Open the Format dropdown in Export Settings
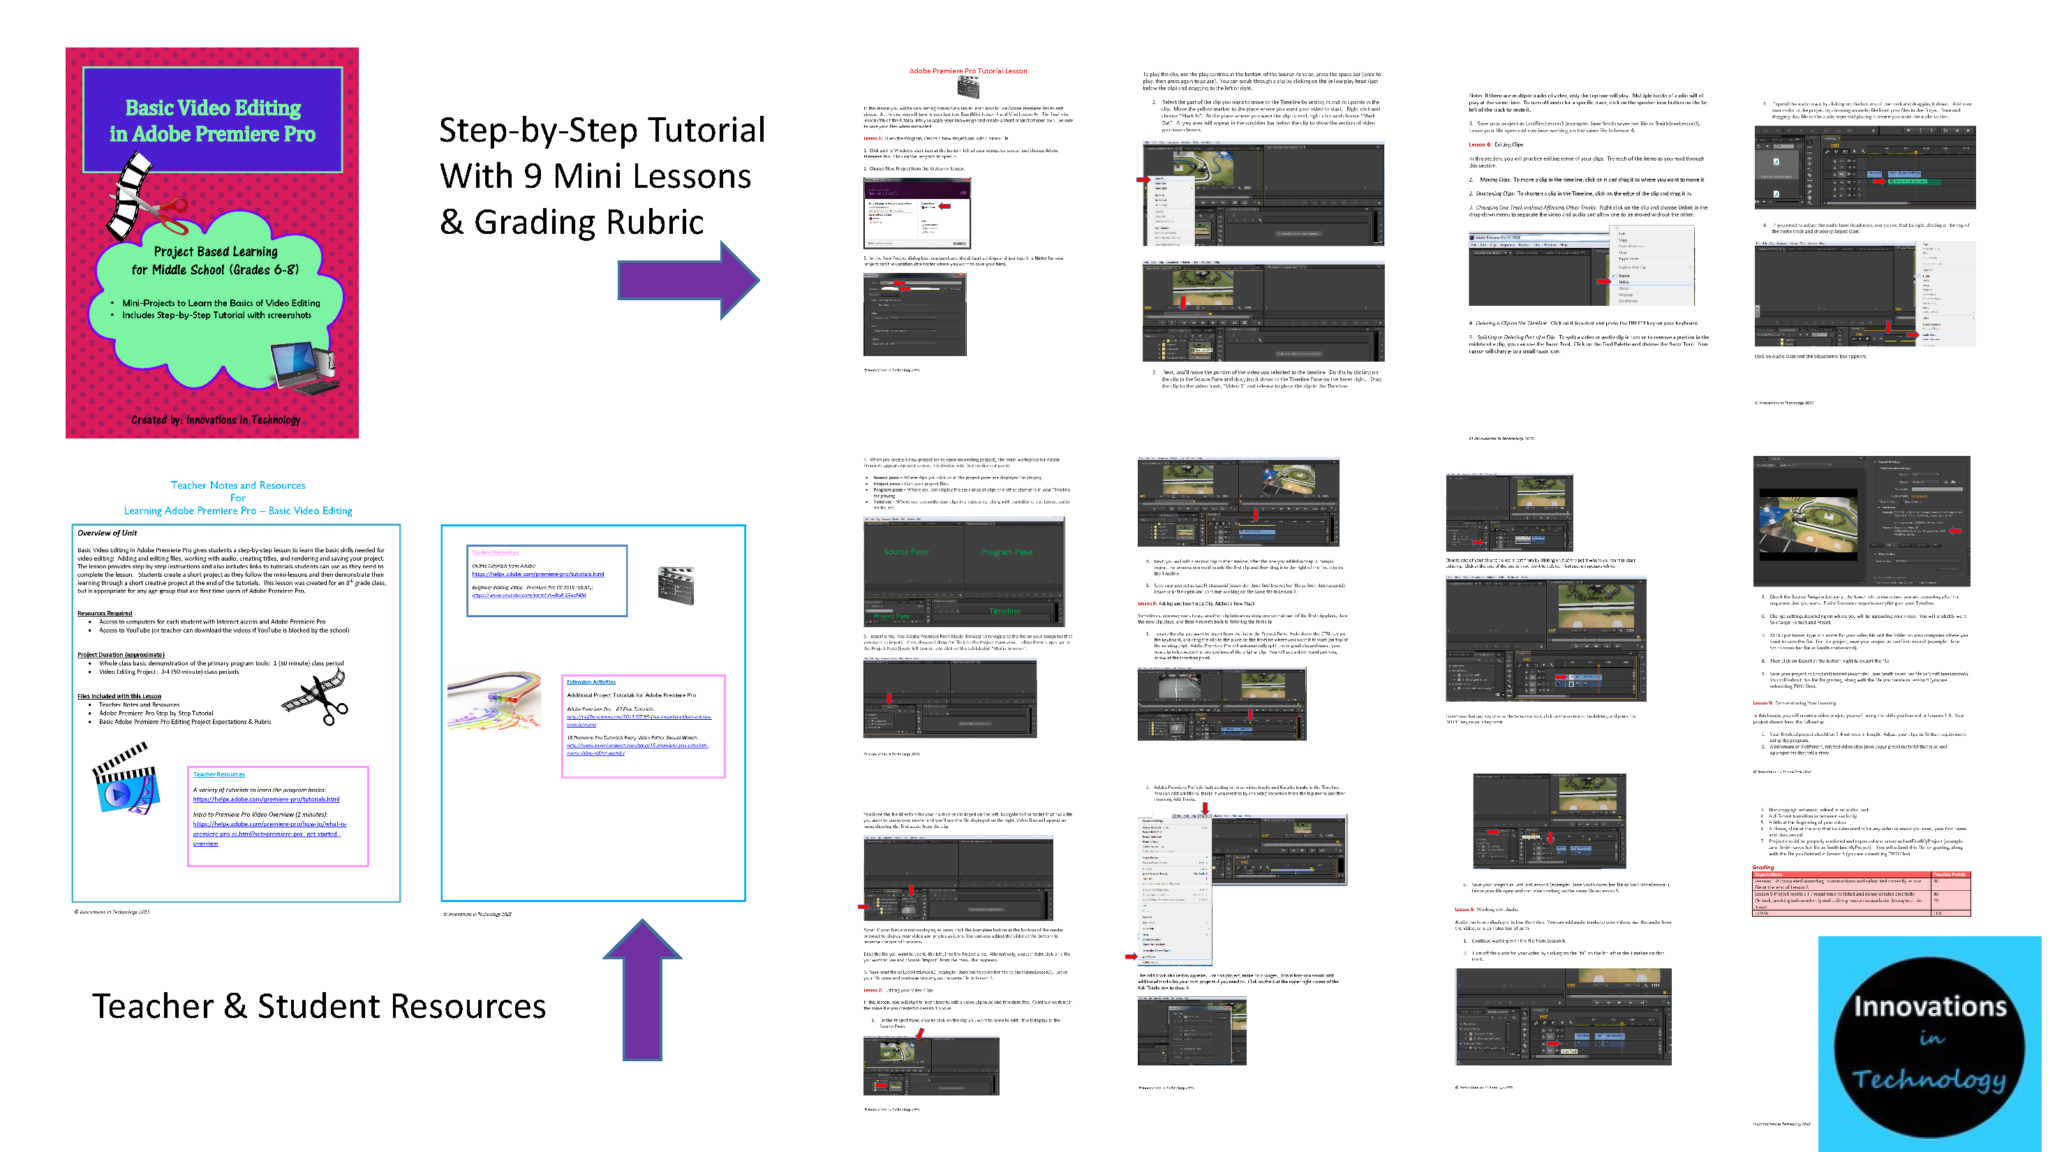Screen dimensions: 2048x1152 (1926, 474)
